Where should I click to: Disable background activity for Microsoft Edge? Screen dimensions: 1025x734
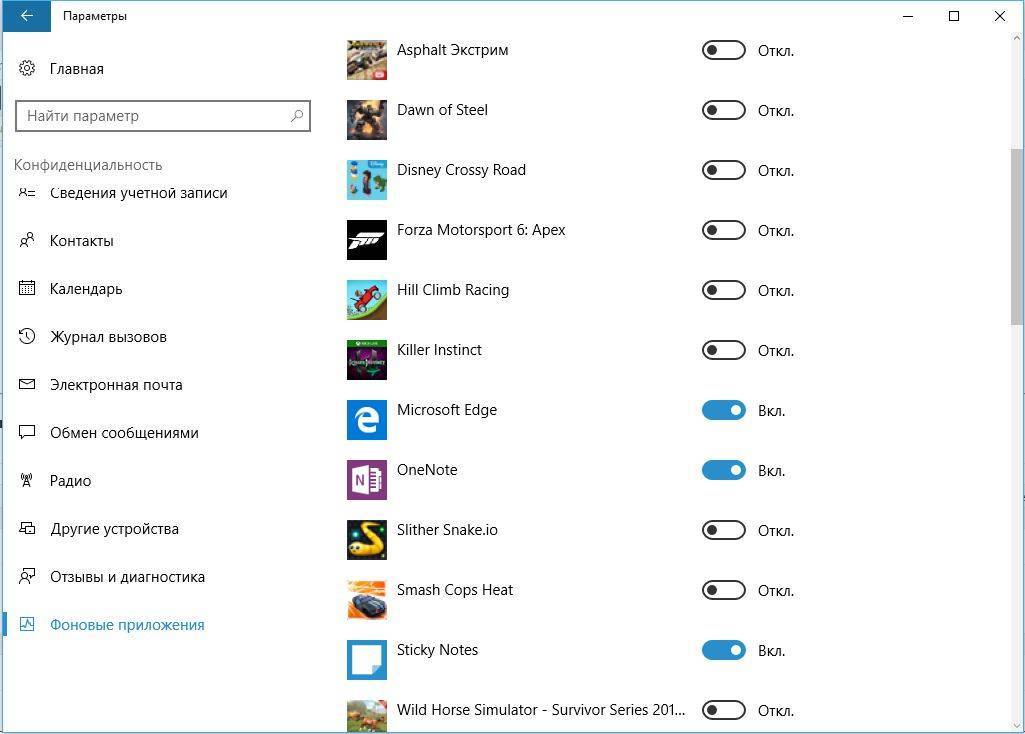click(x=723, y=410)
